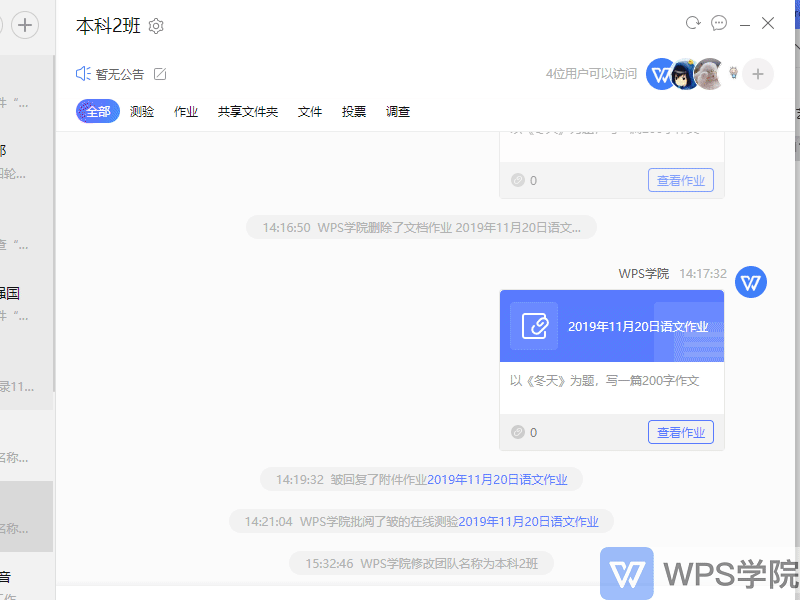Open the feedback bubble icon in title bar
The height and width of the screenshot is (600, 800).
(719, 22)
